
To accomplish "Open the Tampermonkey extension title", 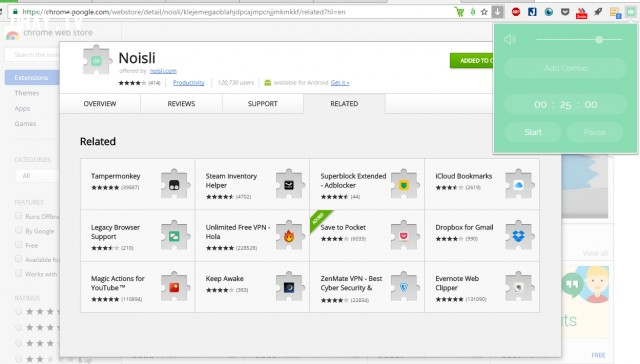I will point(116,176).
